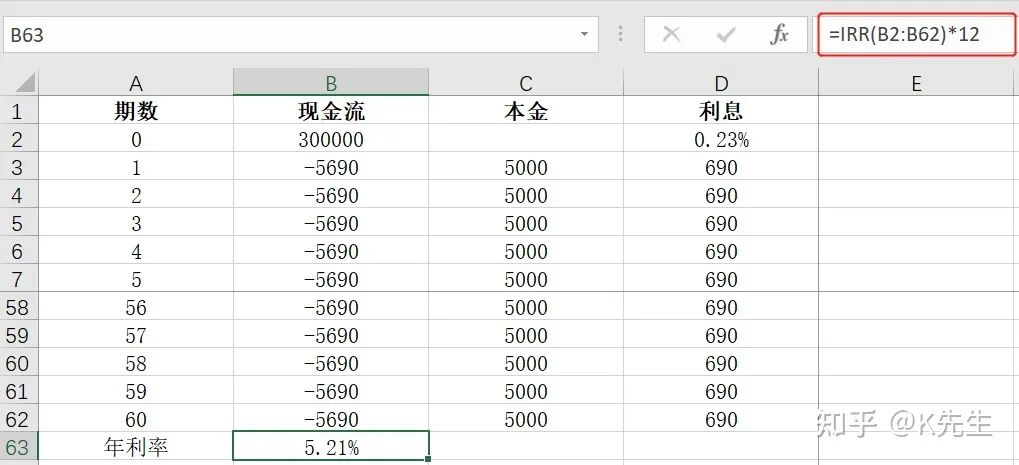Screen dimensions: 1019x465
Task: Select the 年利率 label cell
Action: click(136, 447)
